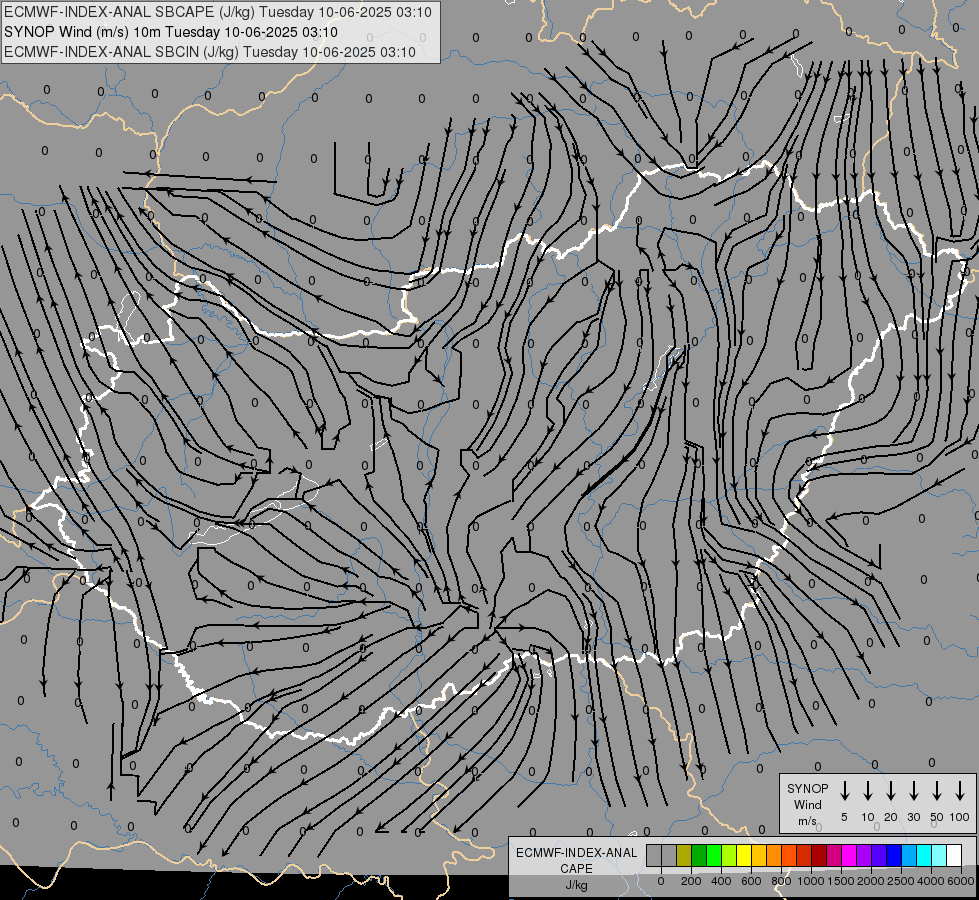Click 'SYNOP' label in wind legend
The width and height of the screenshot is (979, 900).
pos(807,788)
